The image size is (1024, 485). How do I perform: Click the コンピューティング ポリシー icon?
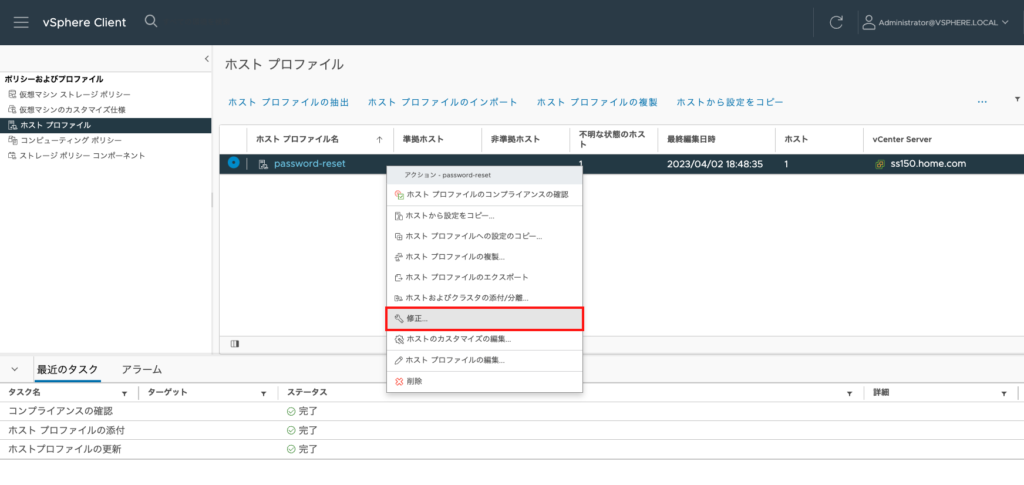[x=12, y=140]
